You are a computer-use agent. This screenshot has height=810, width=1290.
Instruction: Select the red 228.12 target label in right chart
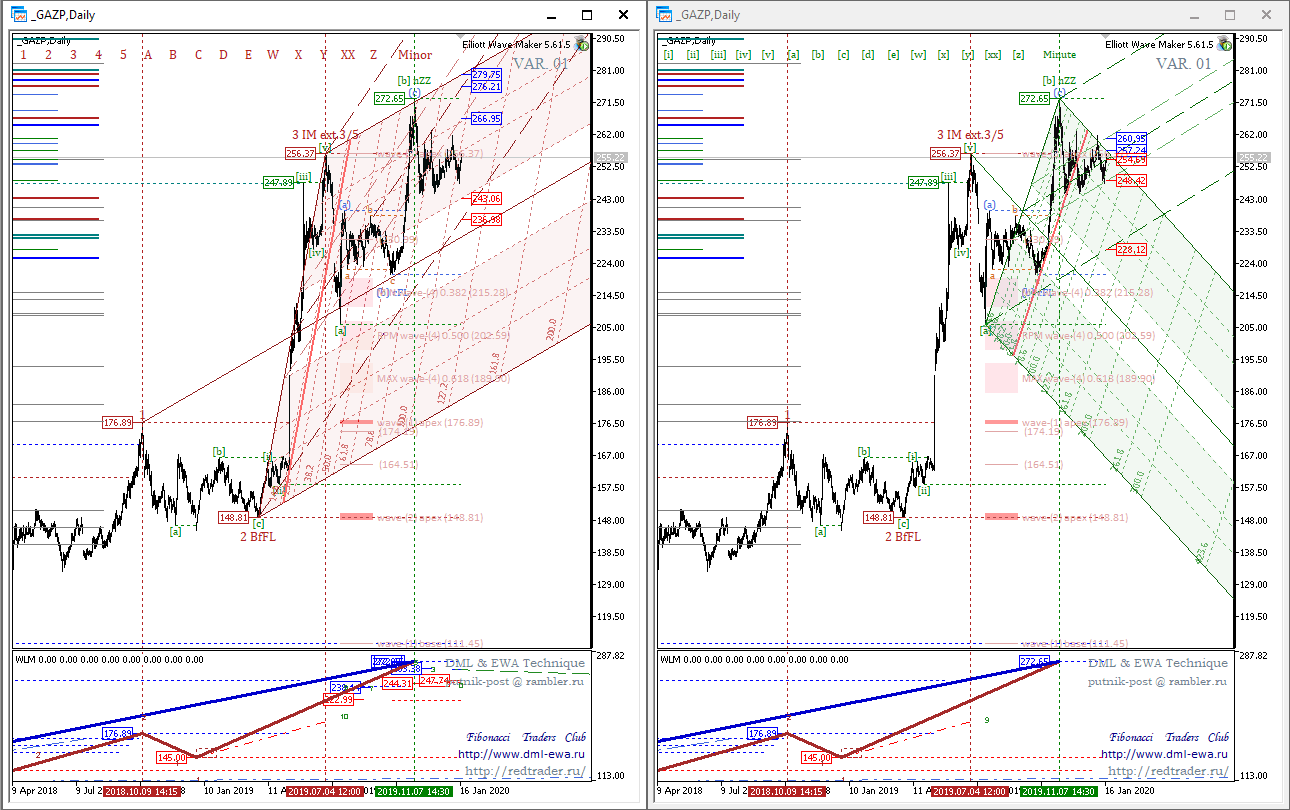click(x=1130, y=249)
